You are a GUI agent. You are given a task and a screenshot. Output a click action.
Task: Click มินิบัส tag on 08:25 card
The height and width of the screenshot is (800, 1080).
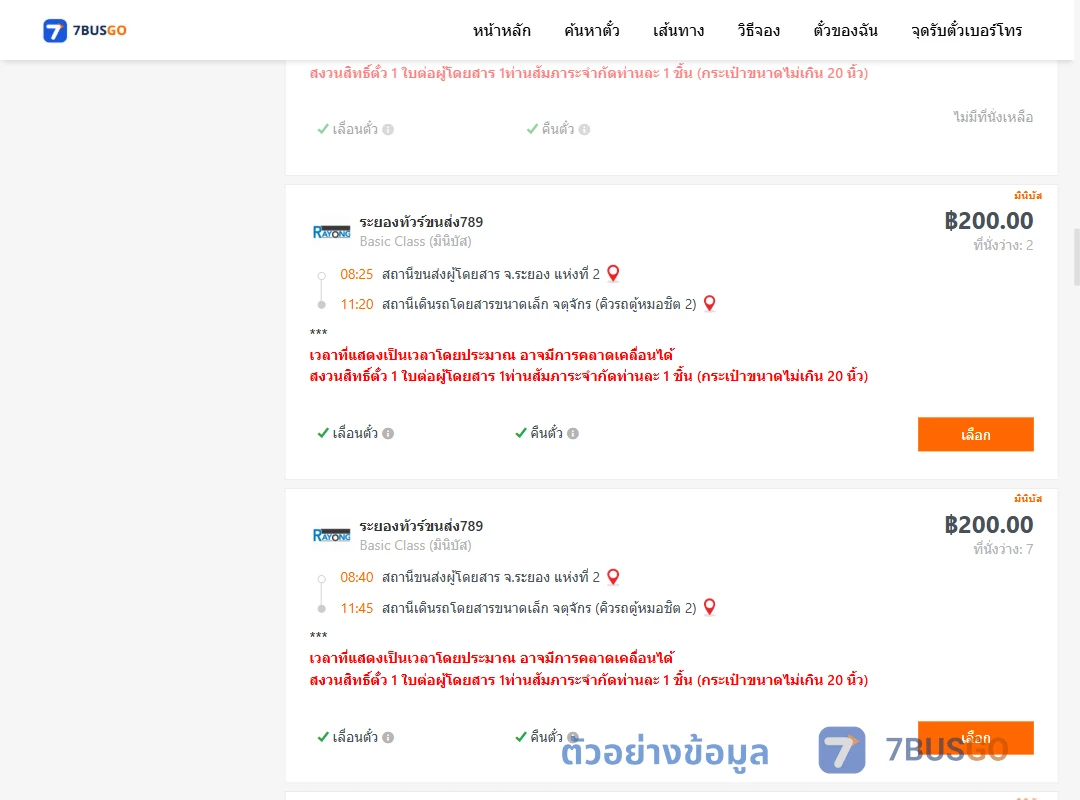click(1028, 196)
